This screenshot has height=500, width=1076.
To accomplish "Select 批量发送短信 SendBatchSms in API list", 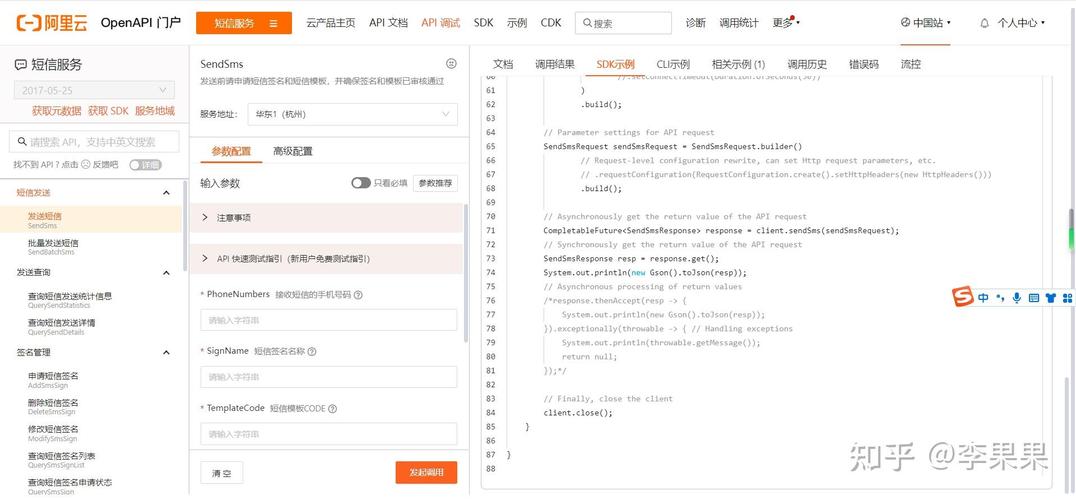I will tap(91, 247).
